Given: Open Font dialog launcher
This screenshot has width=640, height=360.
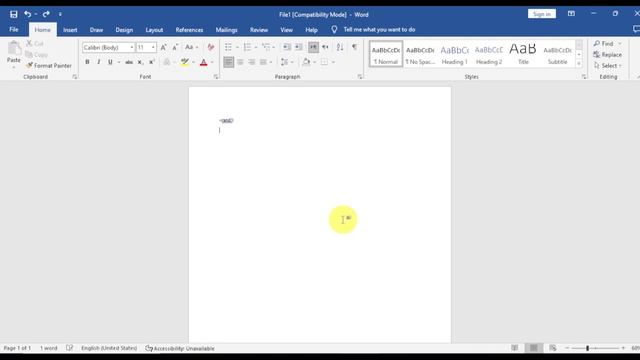Looking at the screenshot, I should pyautogui.click(x=216, y=77).
